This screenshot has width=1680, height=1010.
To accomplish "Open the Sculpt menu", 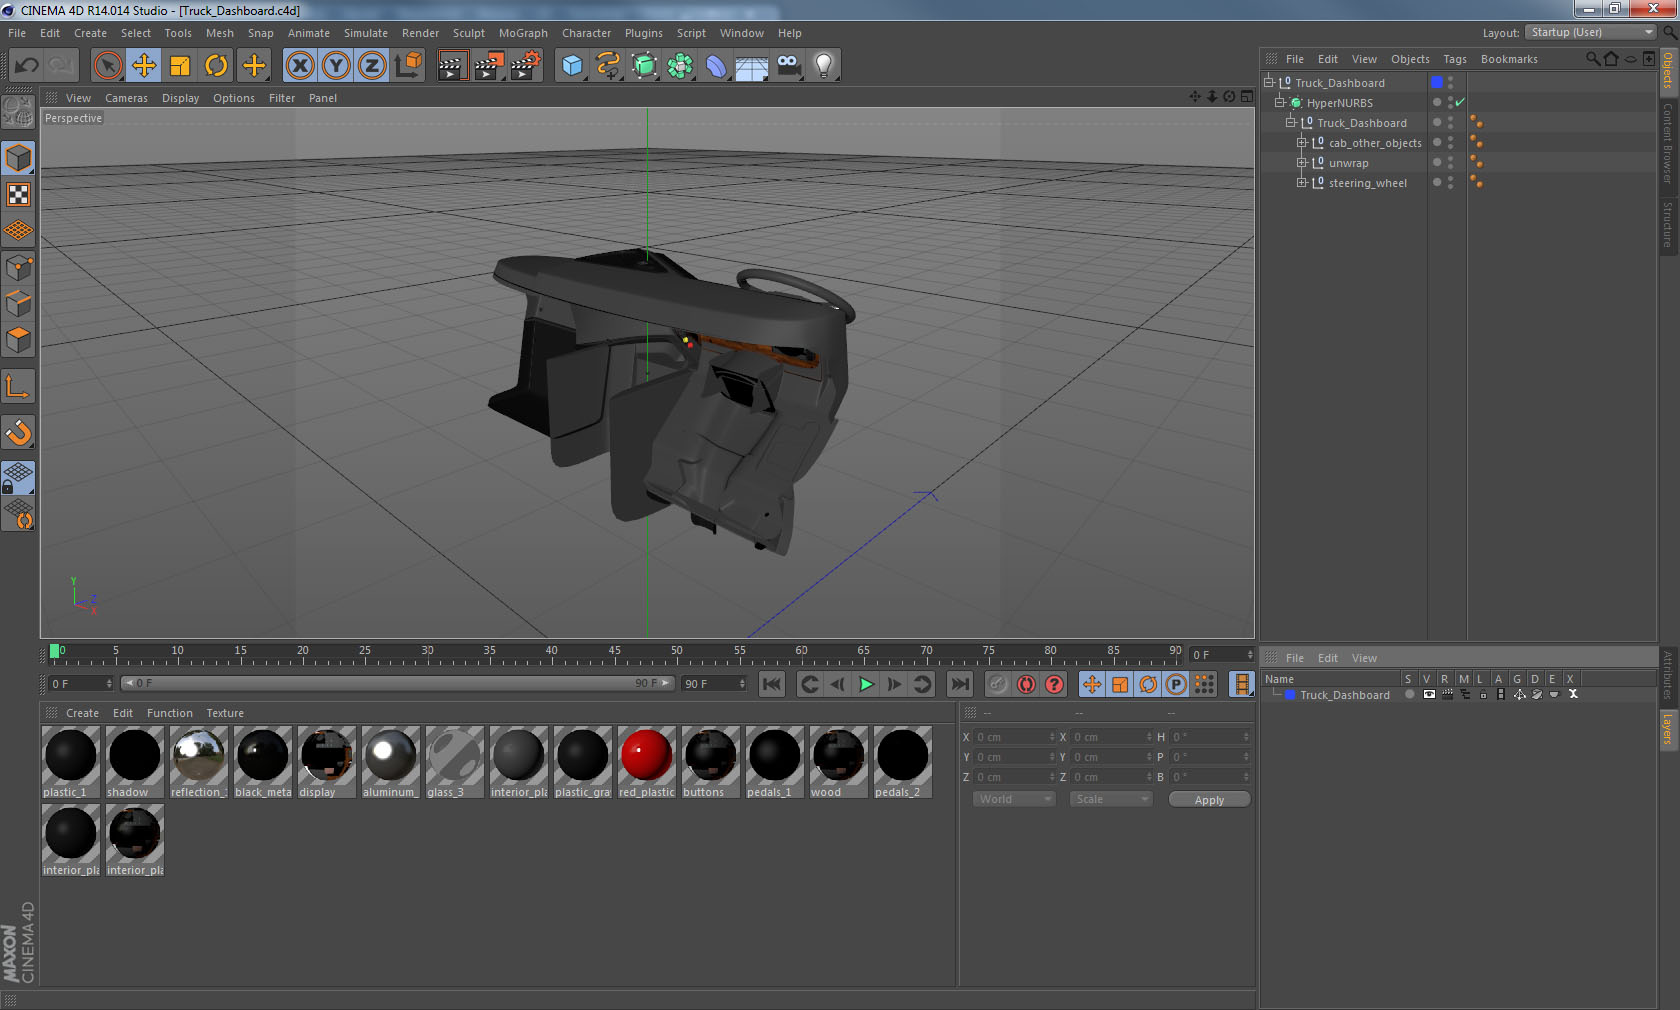I will point(468,33).
